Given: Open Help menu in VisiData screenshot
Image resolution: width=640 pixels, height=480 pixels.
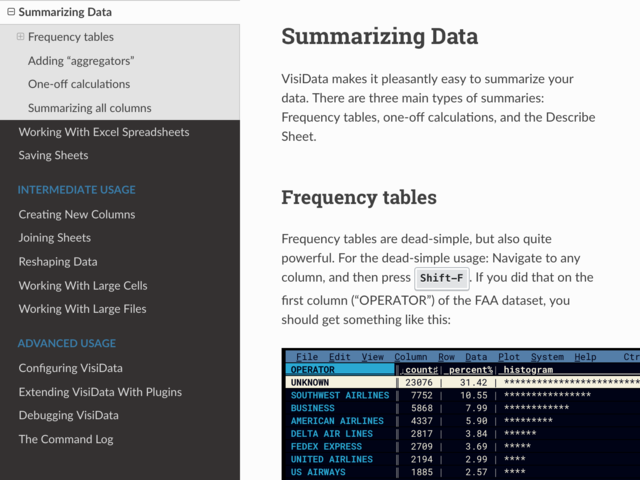Looking at the screenshot, I should tap(585, 357).
